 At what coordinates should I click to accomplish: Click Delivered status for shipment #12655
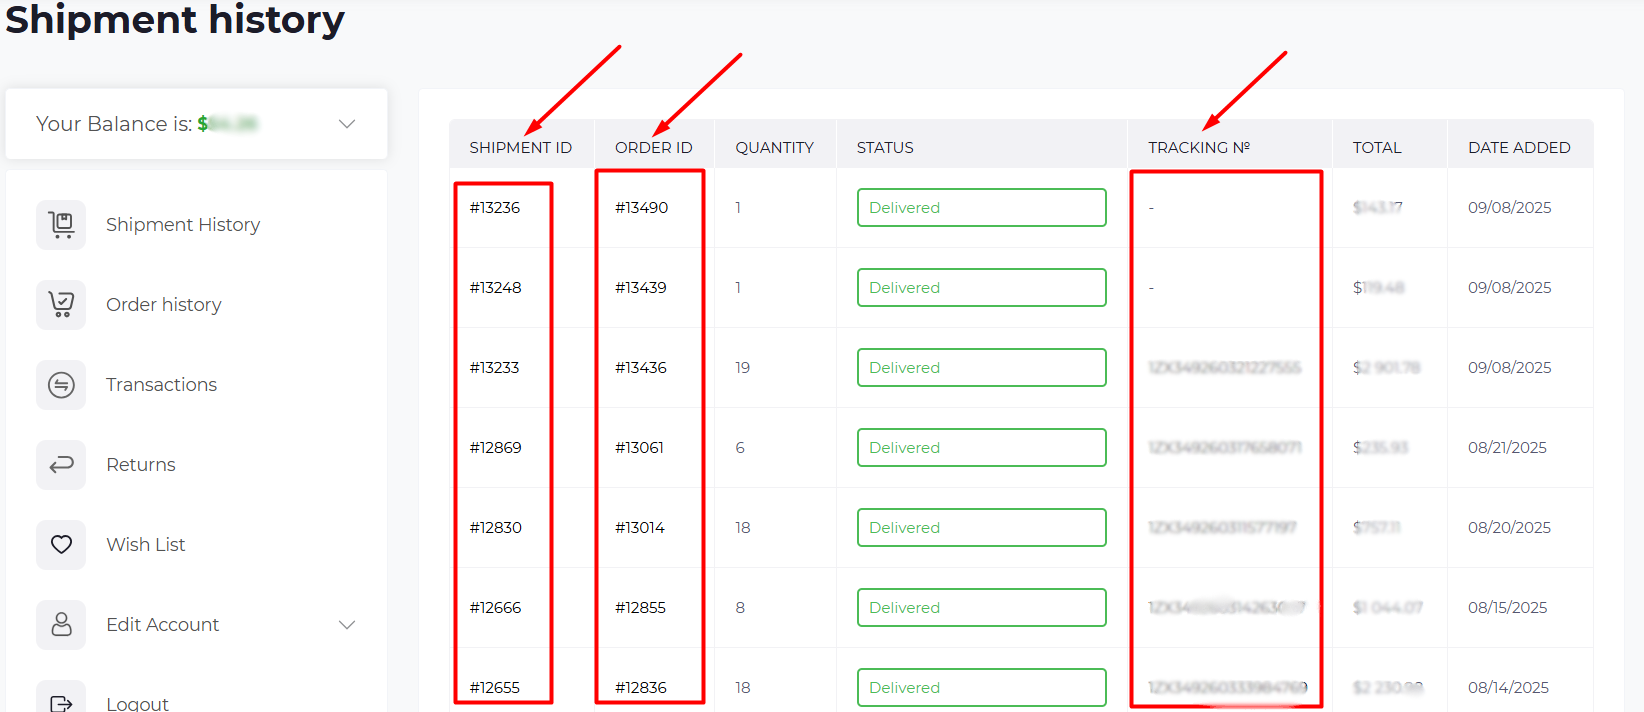982,688
